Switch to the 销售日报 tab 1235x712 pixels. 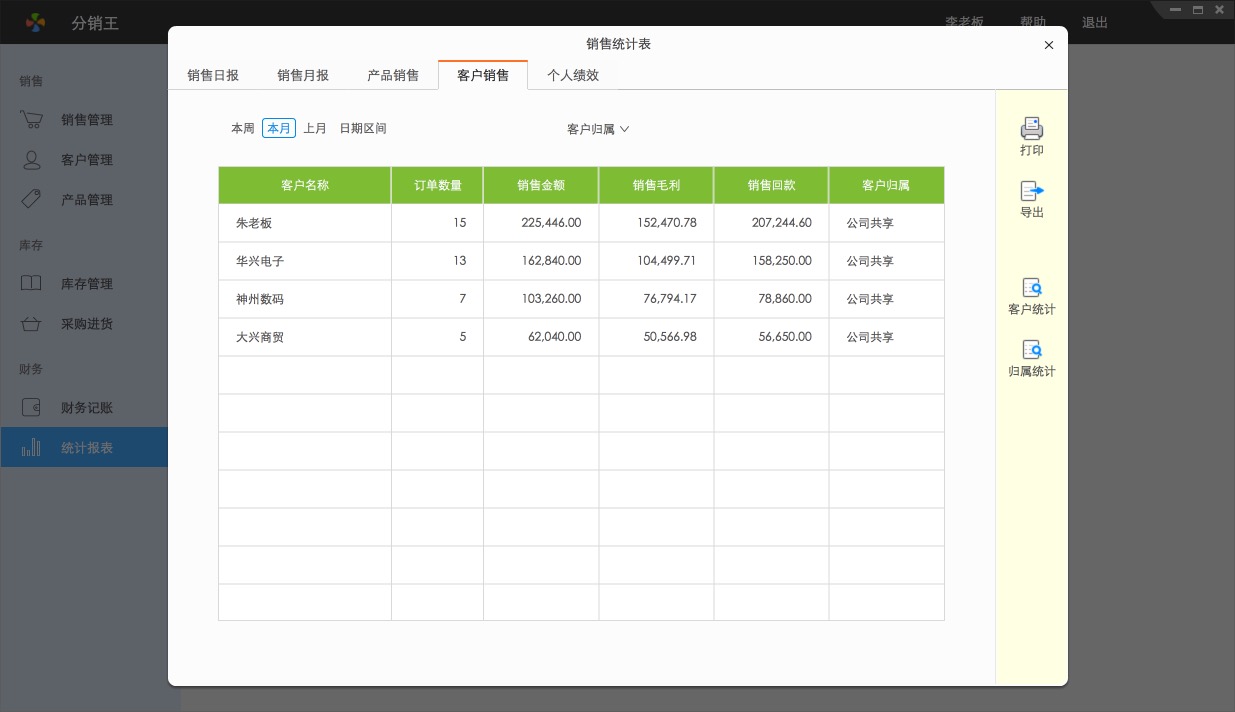coord(213,75)
